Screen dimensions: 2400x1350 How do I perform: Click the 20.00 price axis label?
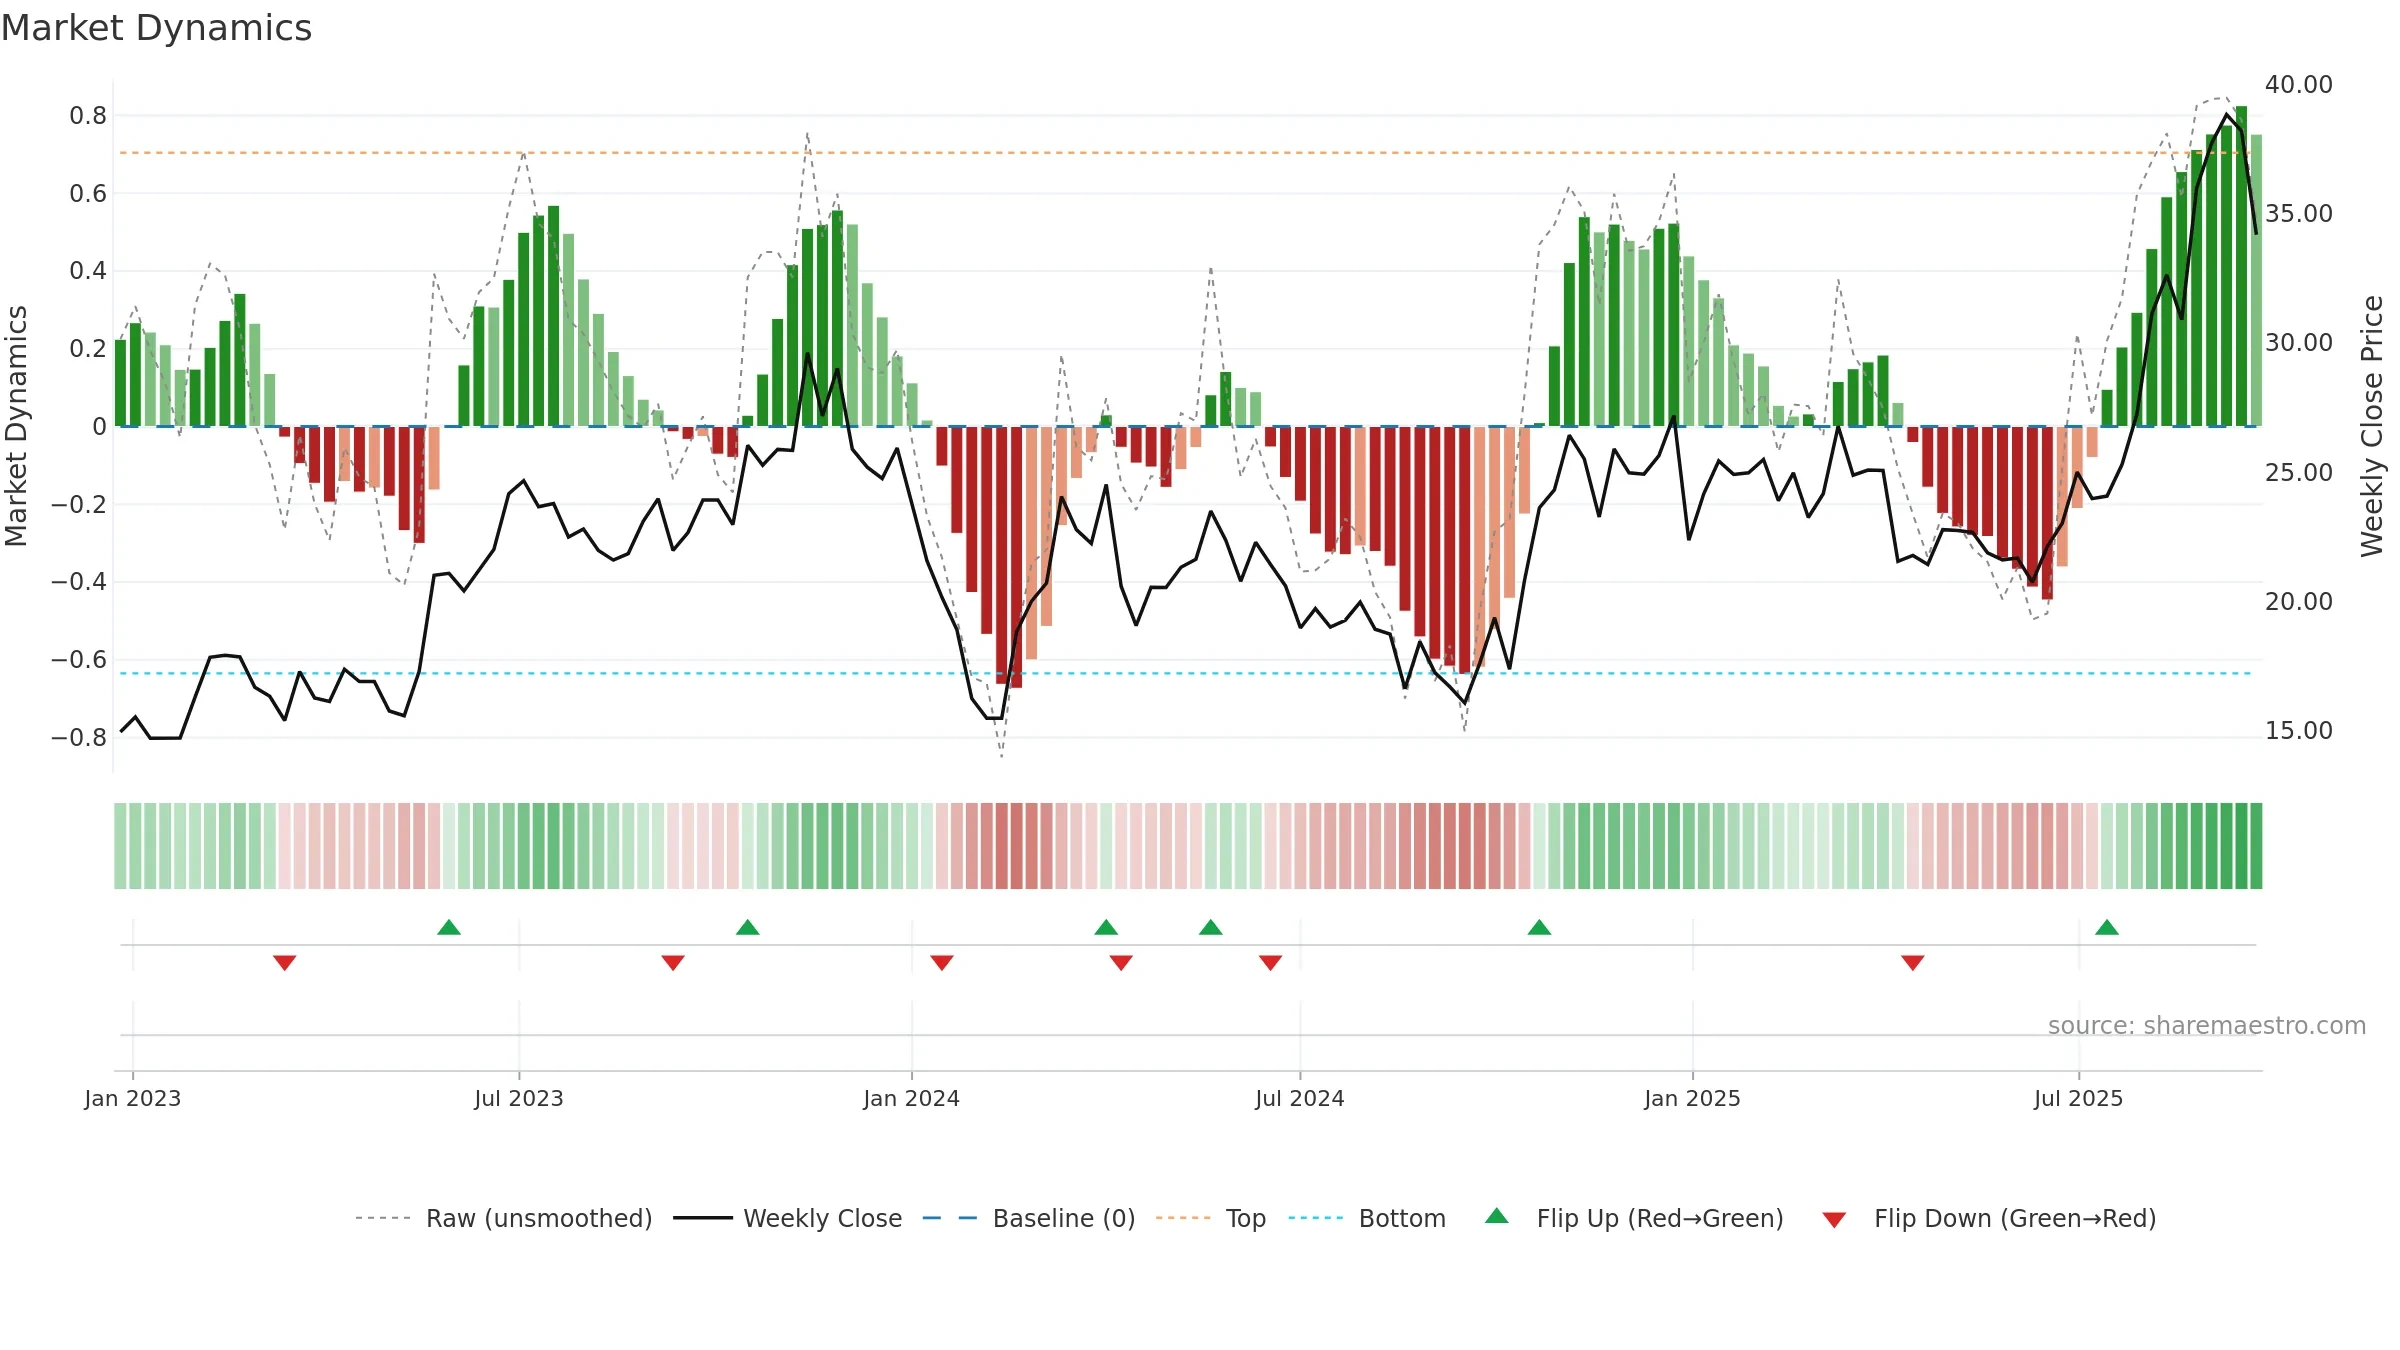point(2299,602)
